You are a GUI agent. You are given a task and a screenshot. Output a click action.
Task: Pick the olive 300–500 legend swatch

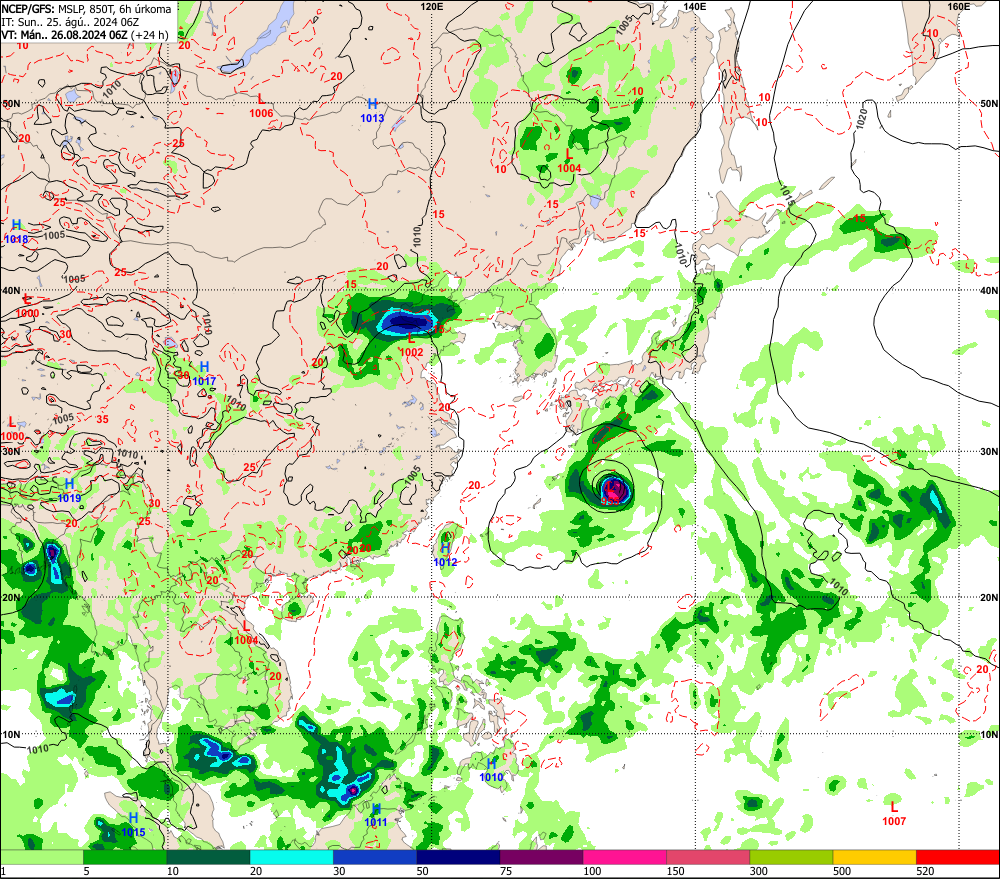(791, 857)
